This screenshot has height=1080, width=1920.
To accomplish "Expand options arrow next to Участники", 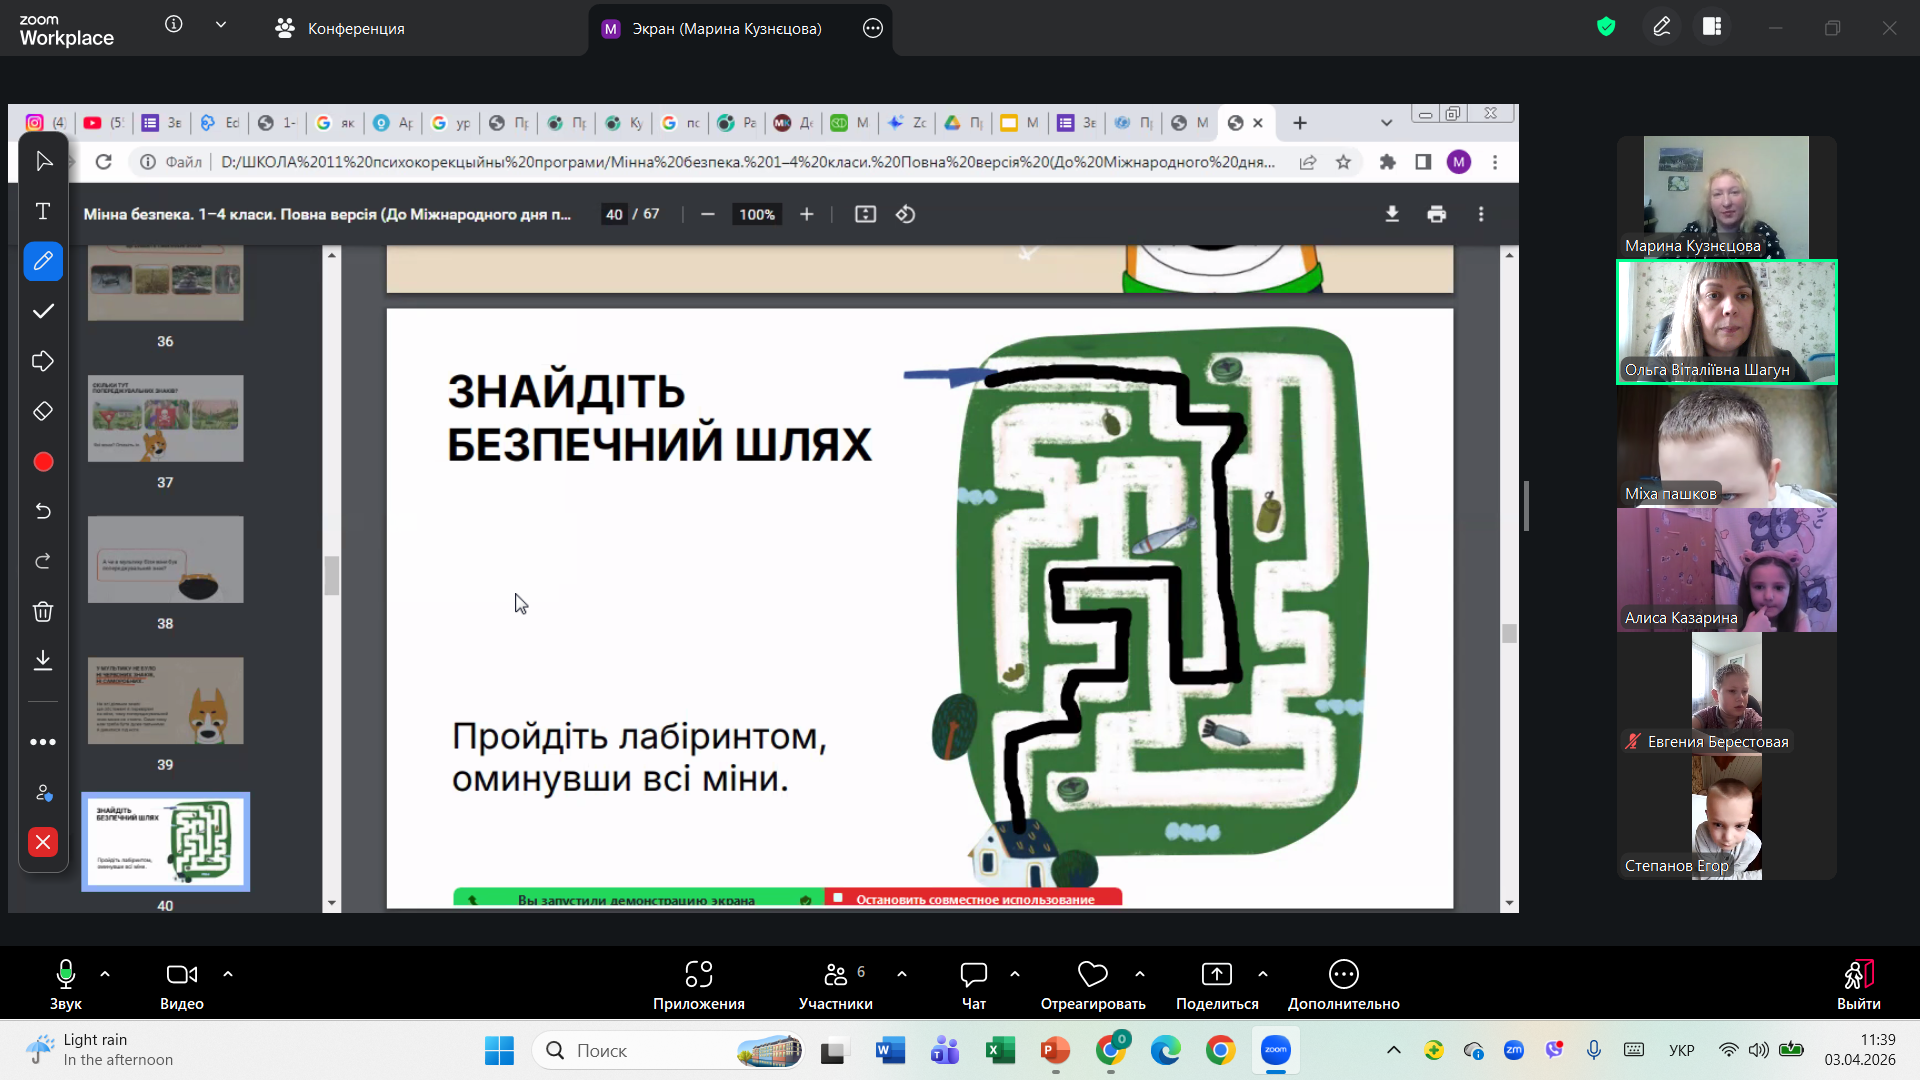I will pyautogui.click(x=902, y=974).
